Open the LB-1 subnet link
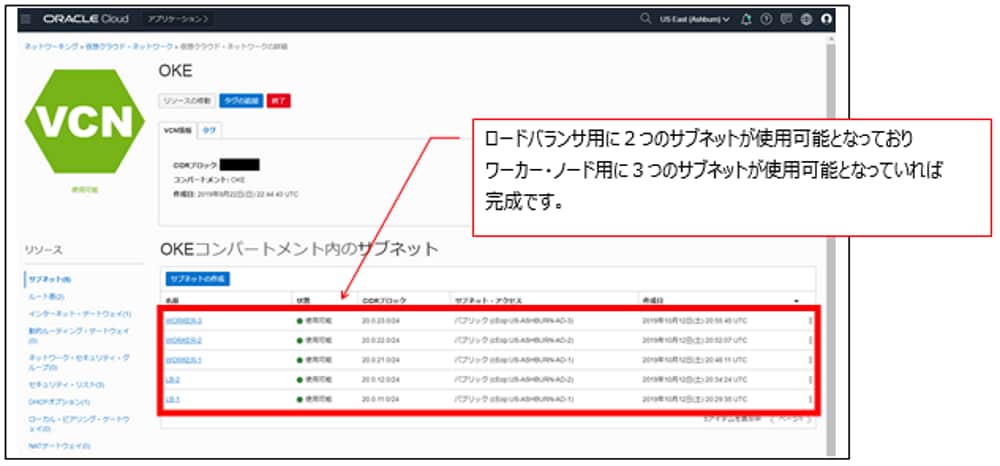 (173, 400)
